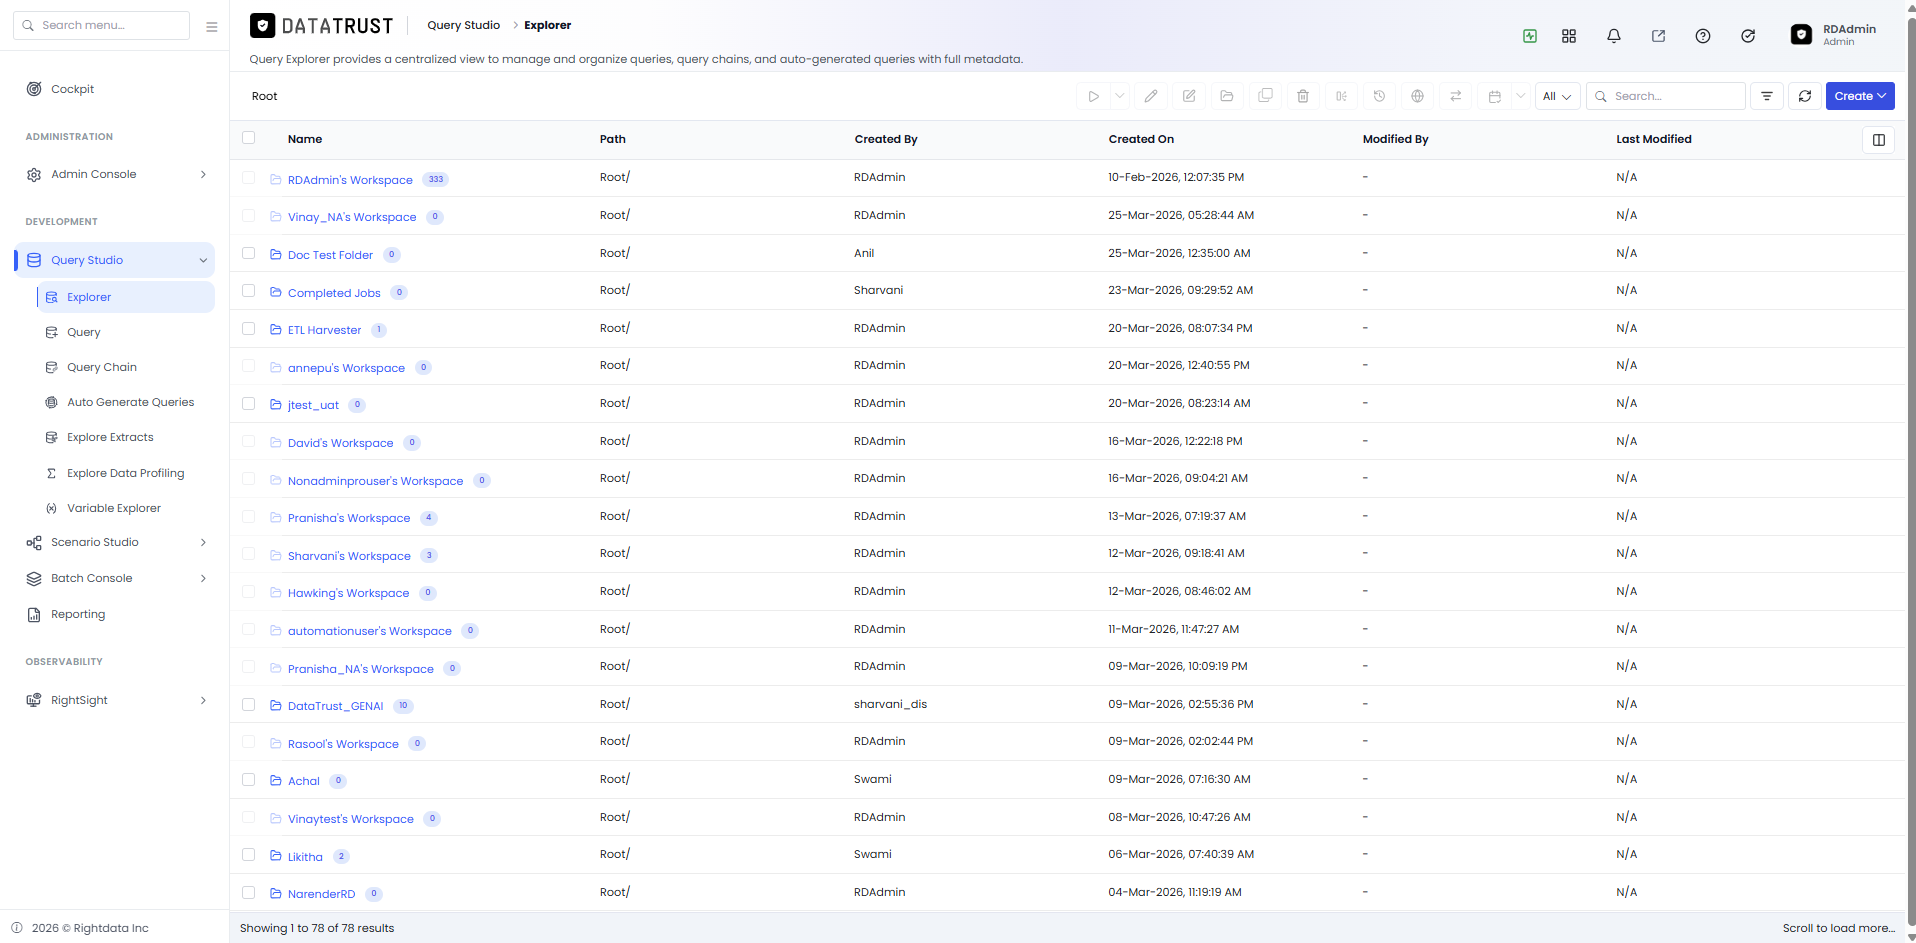The width and height of the screenshot is (1916, 943).
Task: Click the calendar schedule icon in toolbar
Action: pos(1494,96)
